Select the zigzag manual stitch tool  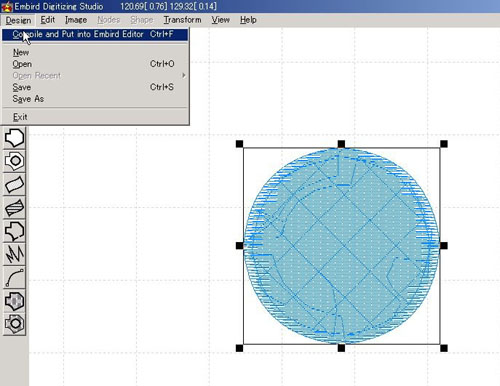pyautogui.click(x=14, y=254)
